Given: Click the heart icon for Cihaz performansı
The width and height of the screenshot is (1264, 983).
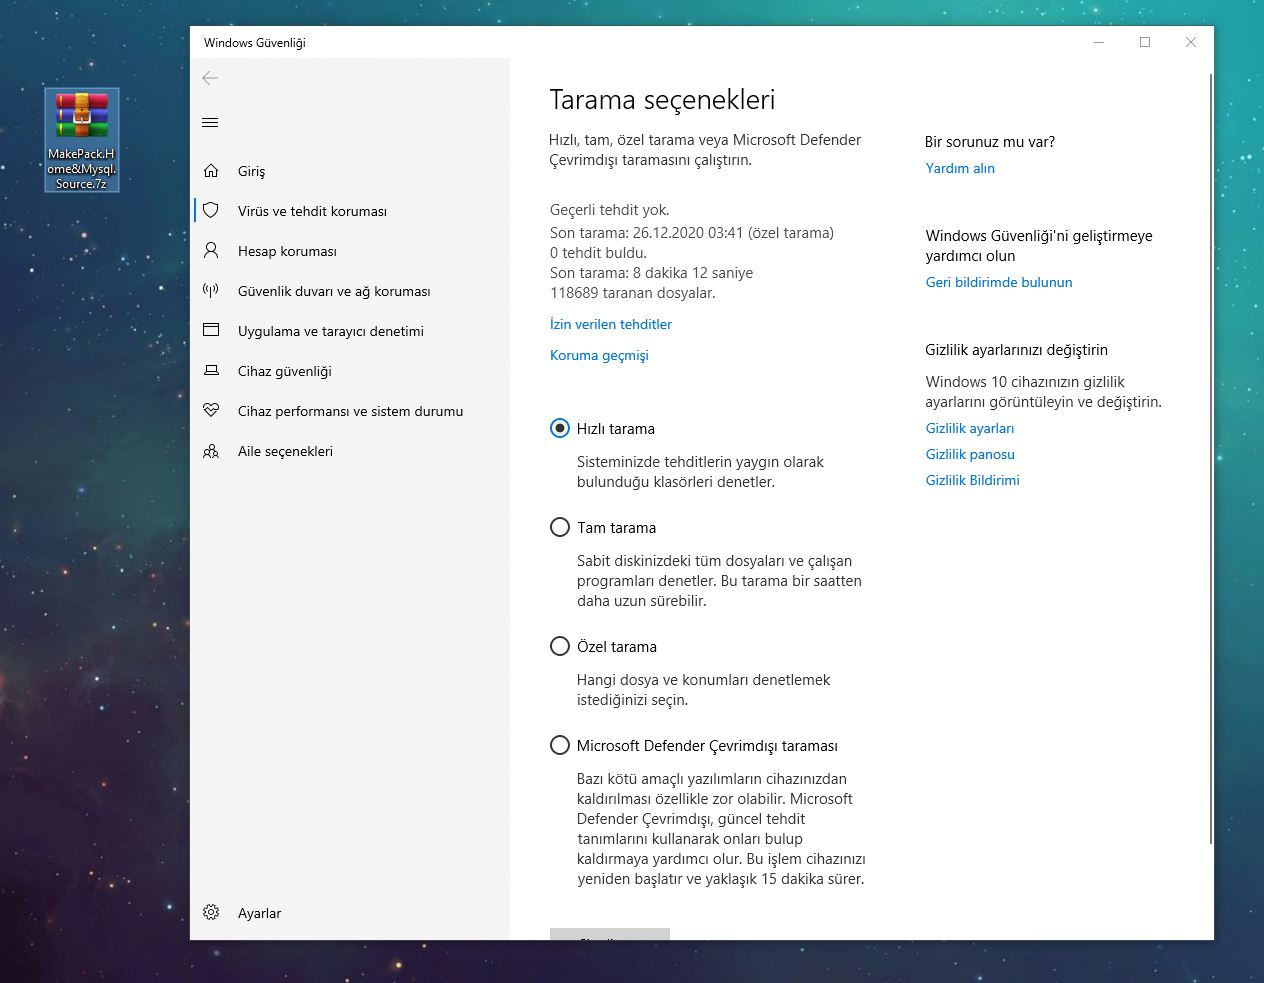Looking at the screenshot, I should click(x=211, y=411).
